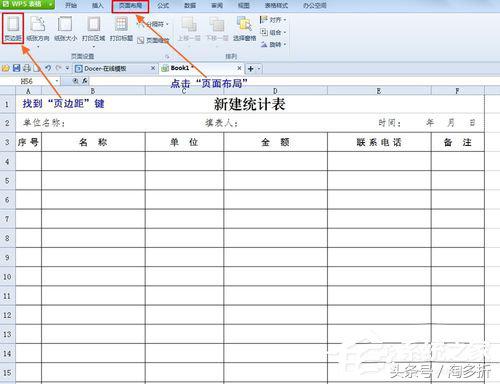Click the formula bar input
This screenshot has height=384, width=500.
point(295,81)
